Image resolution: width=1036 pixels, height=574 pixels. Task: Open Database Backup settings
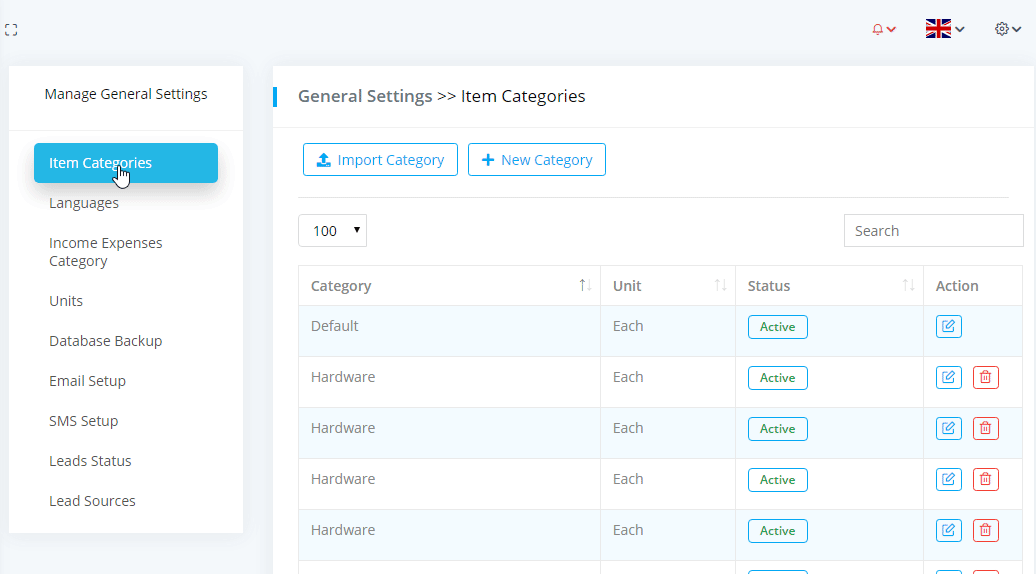coord(105,341)
